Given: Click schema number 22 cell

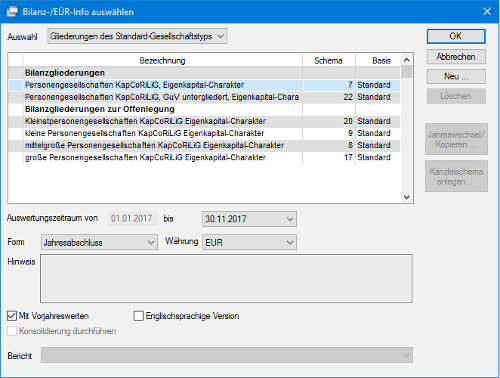Looking at the screenshot, I should click(329, 97).
